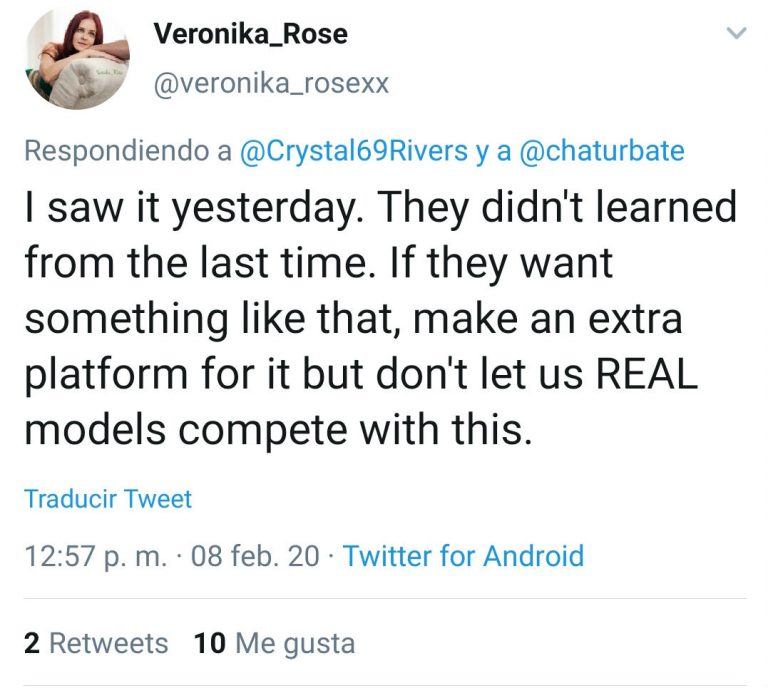Open the Twitter for Android source link
The width and height of the screenshot is (768, 688).
463,556
